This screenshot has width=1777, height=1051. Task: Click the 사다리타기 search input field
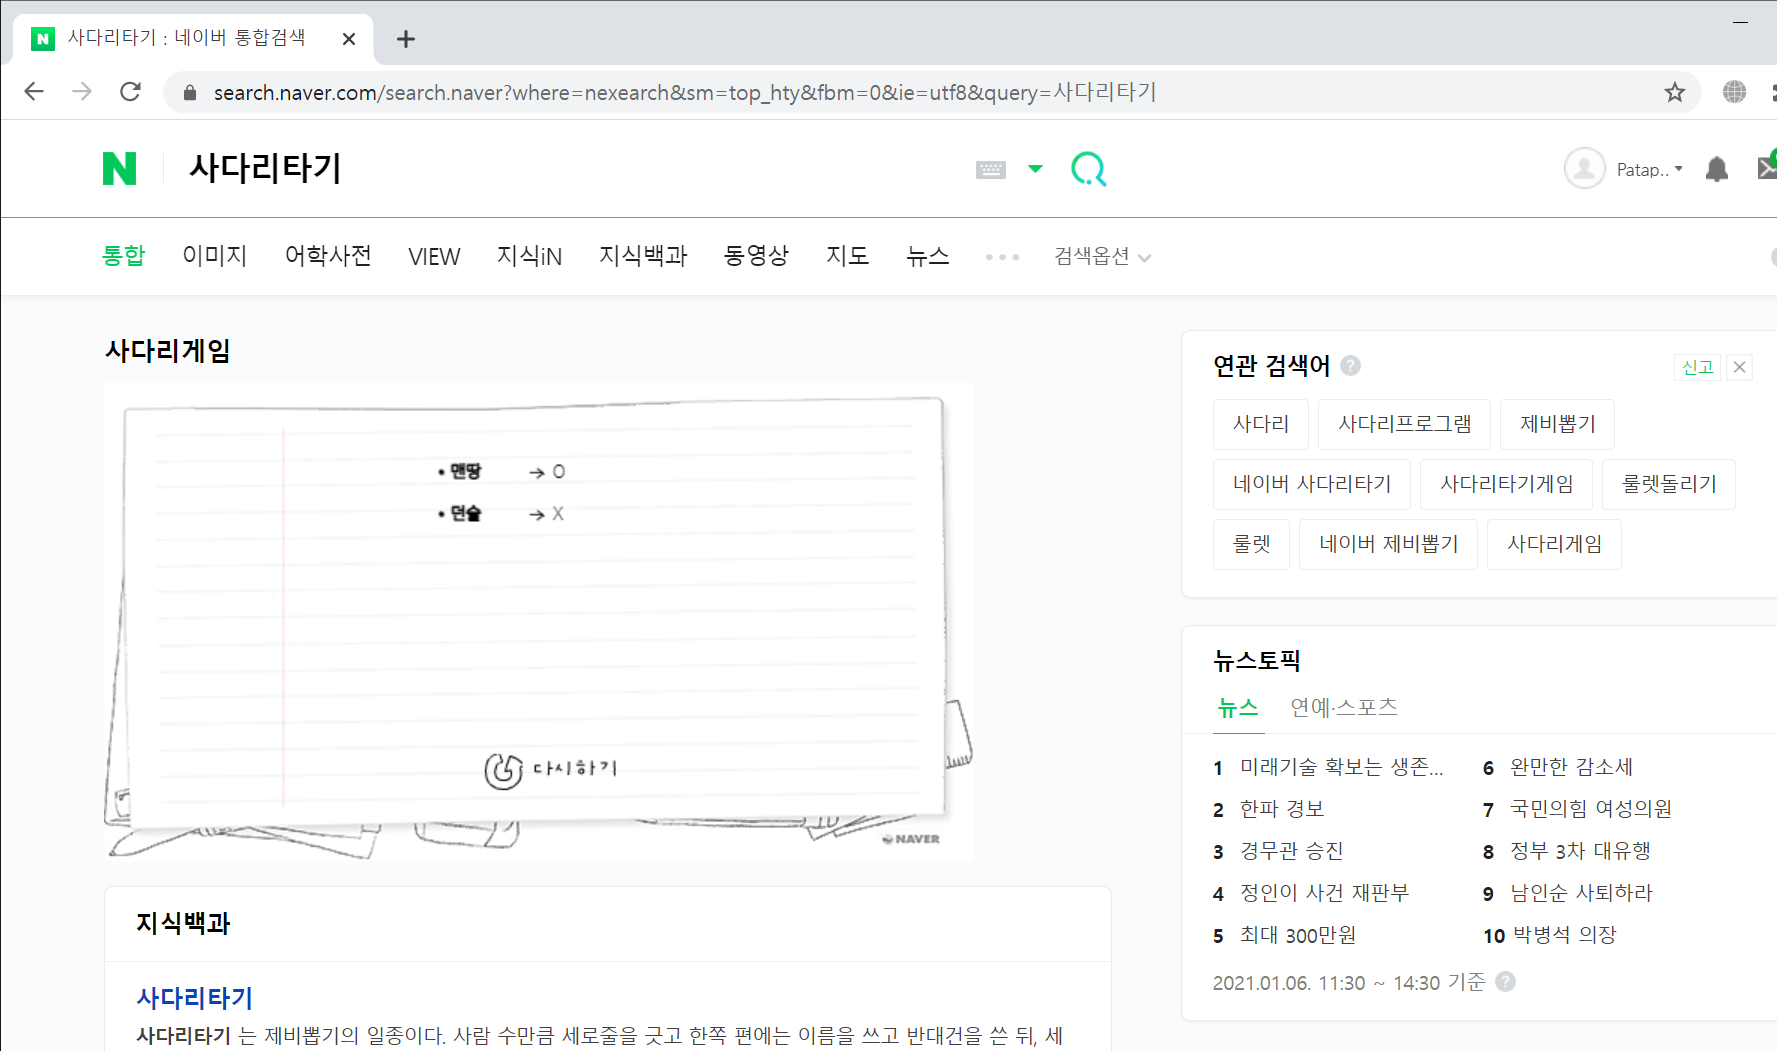pyautogui.click(x=570, y=168)
